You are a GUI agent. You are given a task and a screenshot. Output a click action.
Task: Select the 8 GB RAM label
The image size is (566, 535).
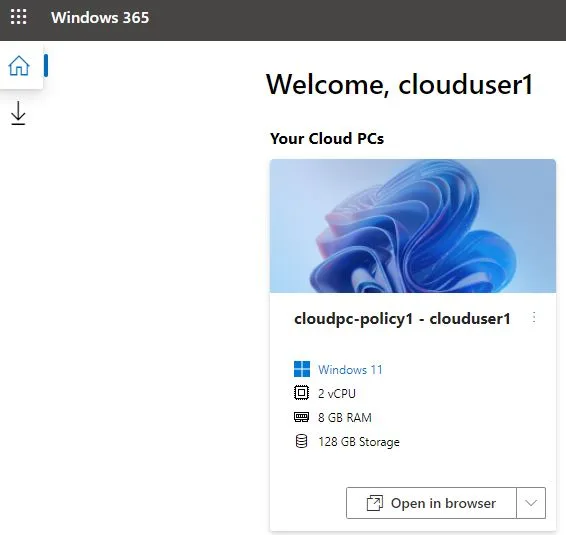point(345,417)
